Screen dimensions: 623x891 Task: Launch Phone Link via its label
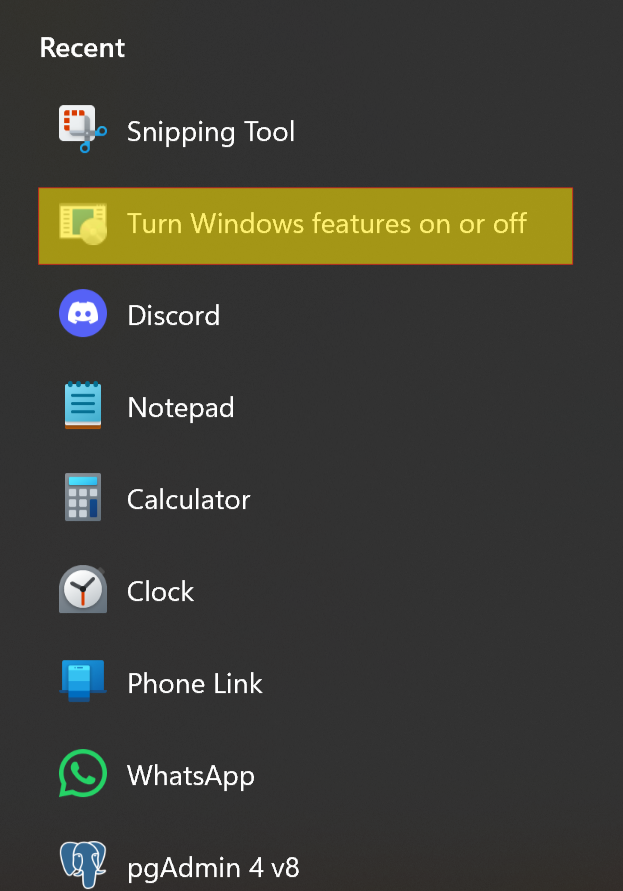(x=194, y=684)
